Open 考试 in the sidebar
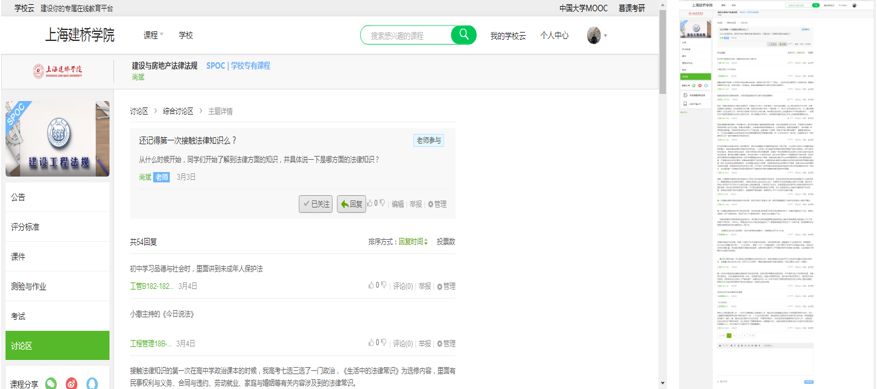Screen dimensions: 877x389 (57, 316)
